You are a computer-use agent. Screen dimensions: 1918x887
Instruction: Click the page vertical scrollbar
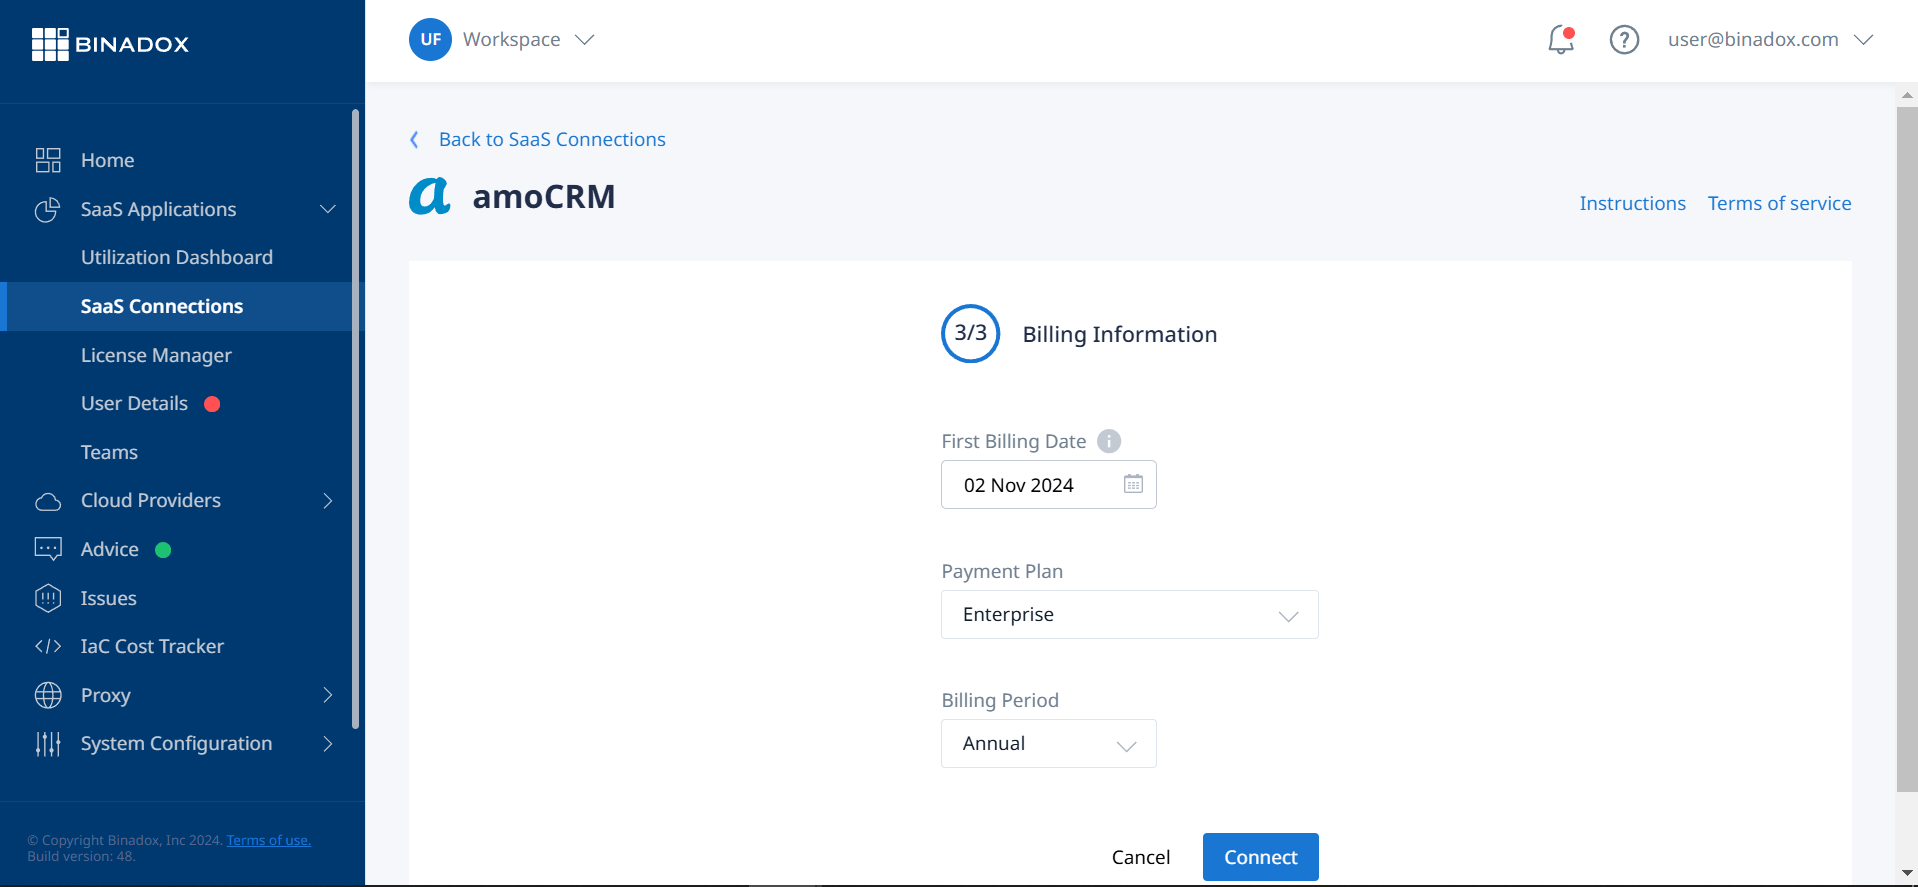coord(1907,450)
